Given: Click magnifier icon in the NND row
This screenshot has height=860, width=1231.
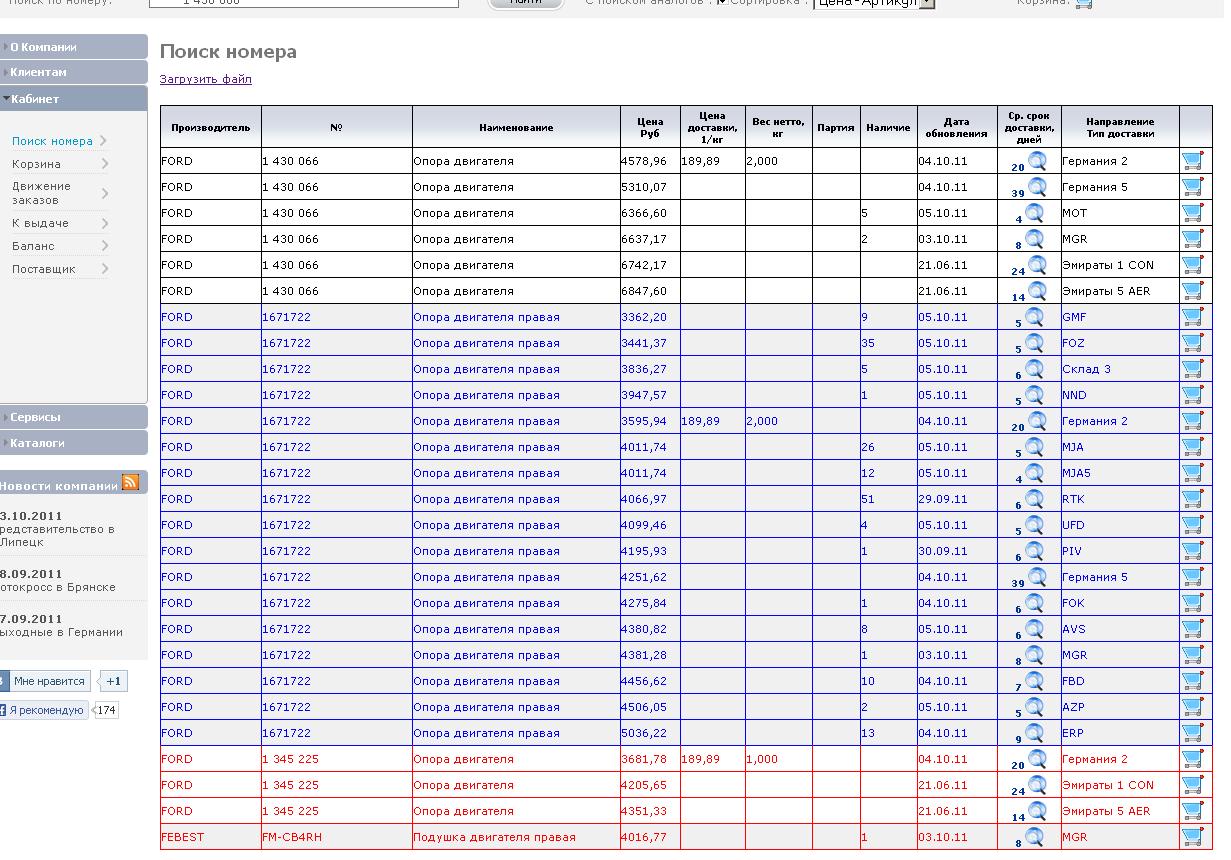Looking at the screenshot, I should [1034, 394].
